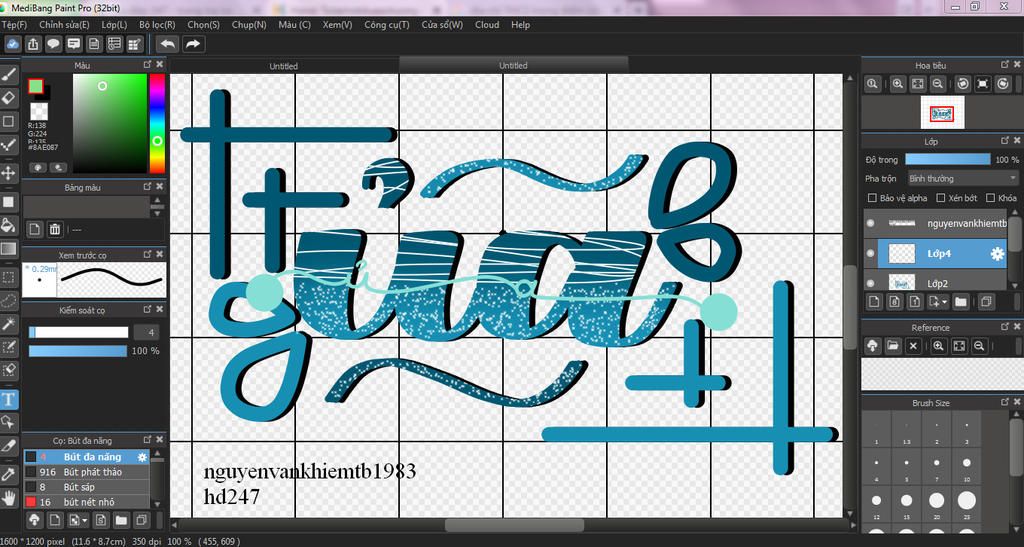
Task: Click the Navigator preview thumbnail
Action: (x=942, y=113)
